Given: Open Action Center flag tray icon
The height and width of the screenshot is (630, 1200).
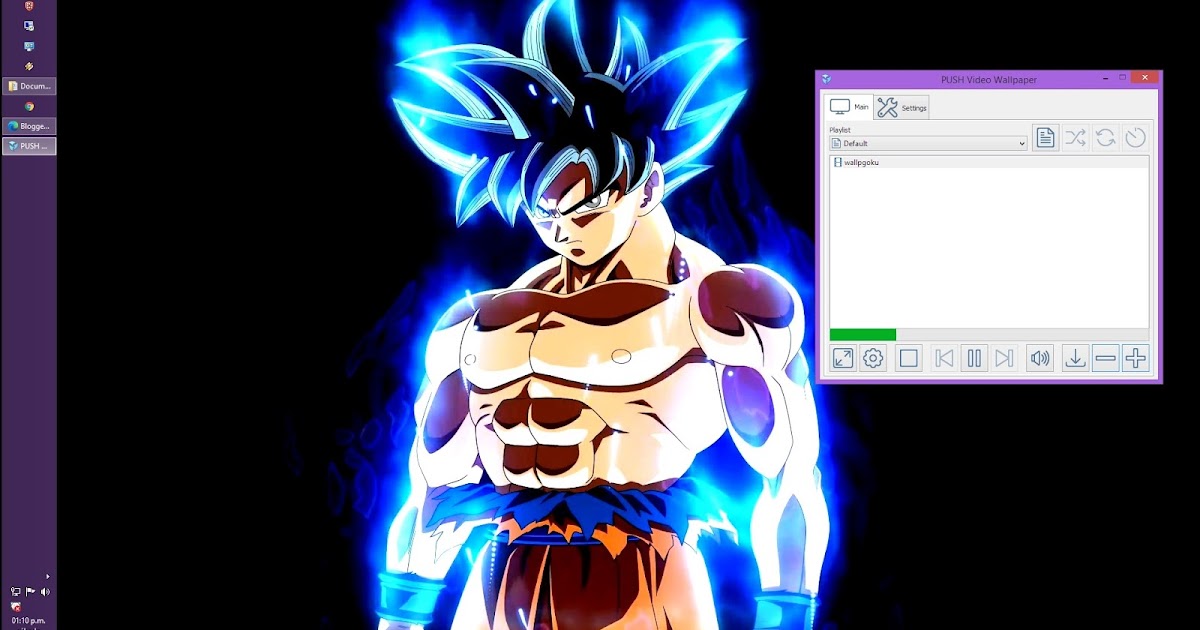Looking at the screenshot, I should (x=30, y=592).
